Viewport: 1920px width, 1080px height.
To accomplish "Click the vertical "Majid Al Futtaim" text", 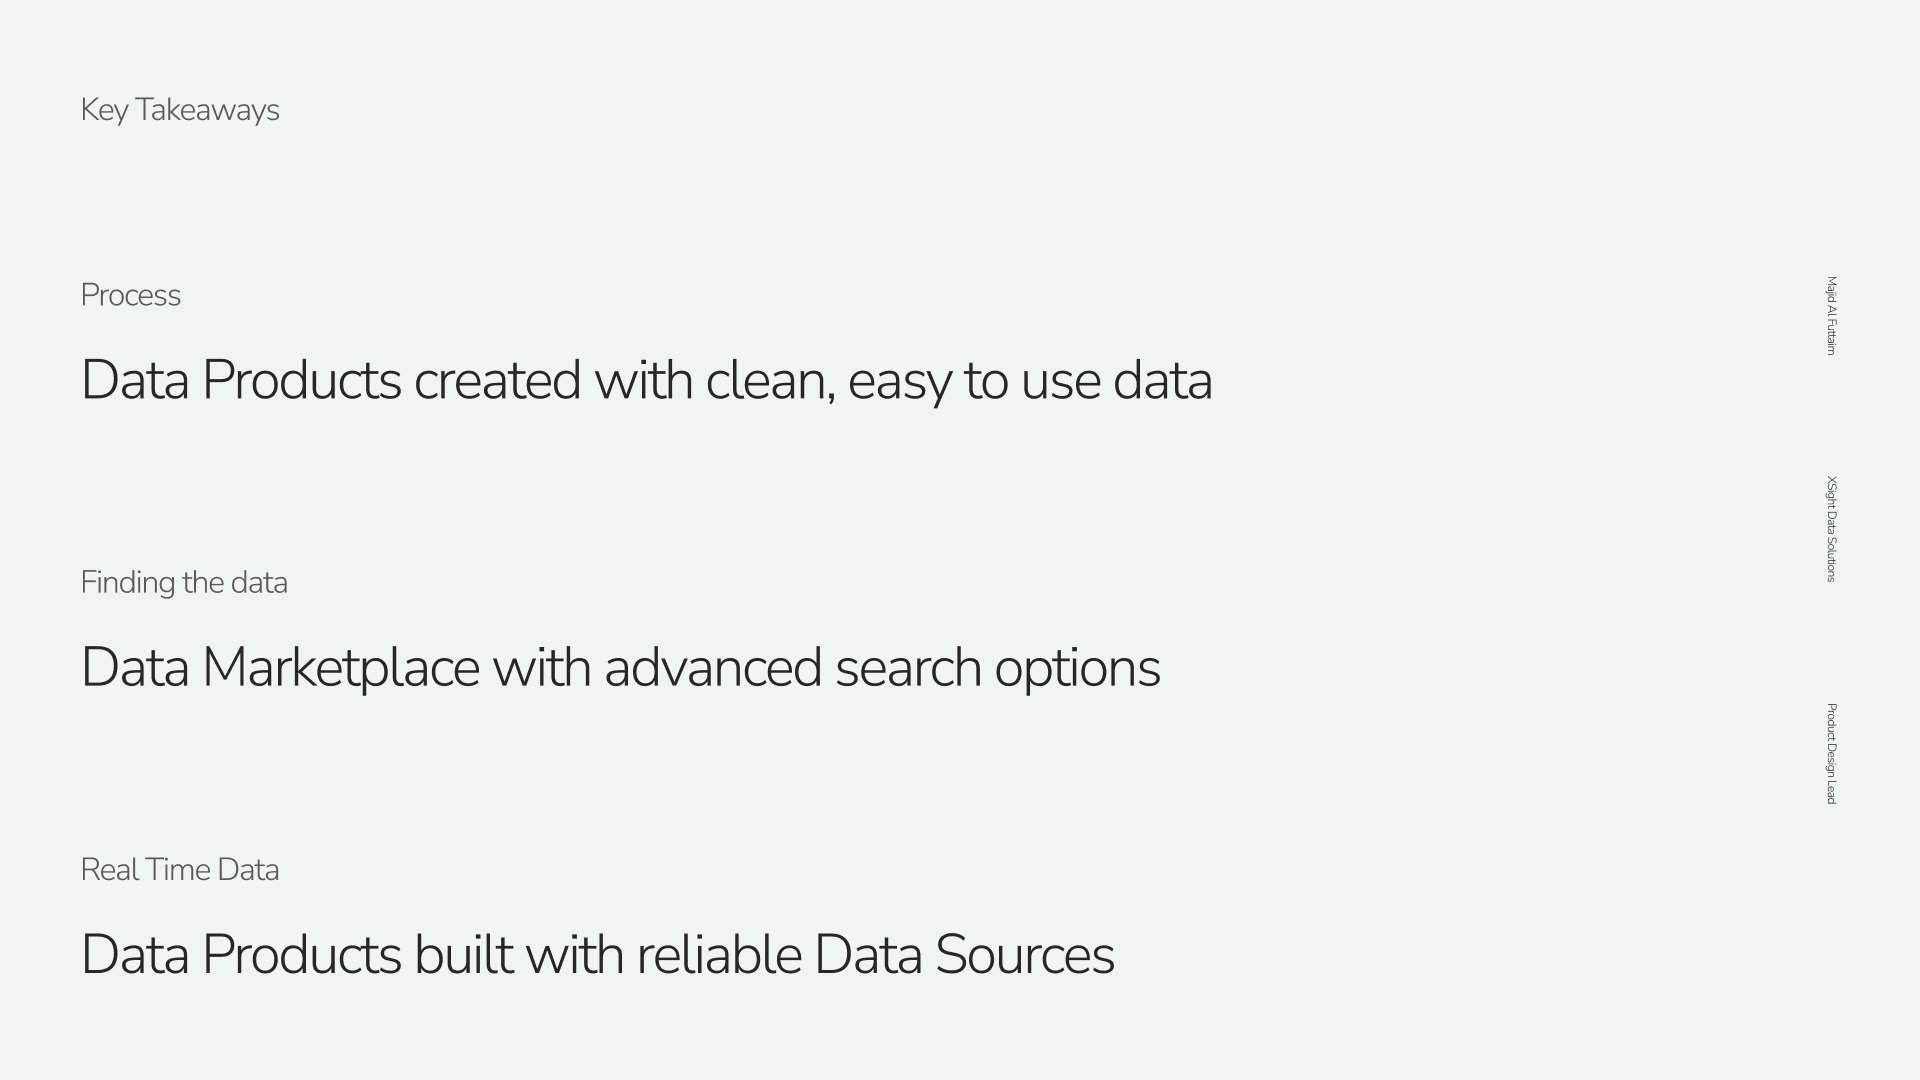I will click(1831, 316).
